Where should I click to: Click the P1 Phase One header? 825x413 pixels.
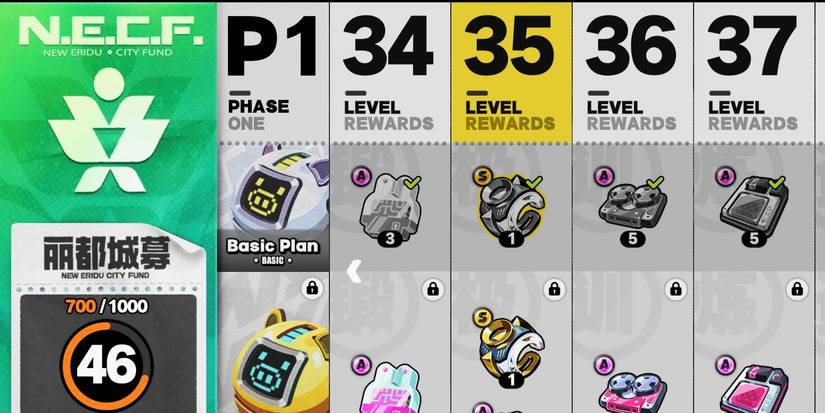pos(274,73)
